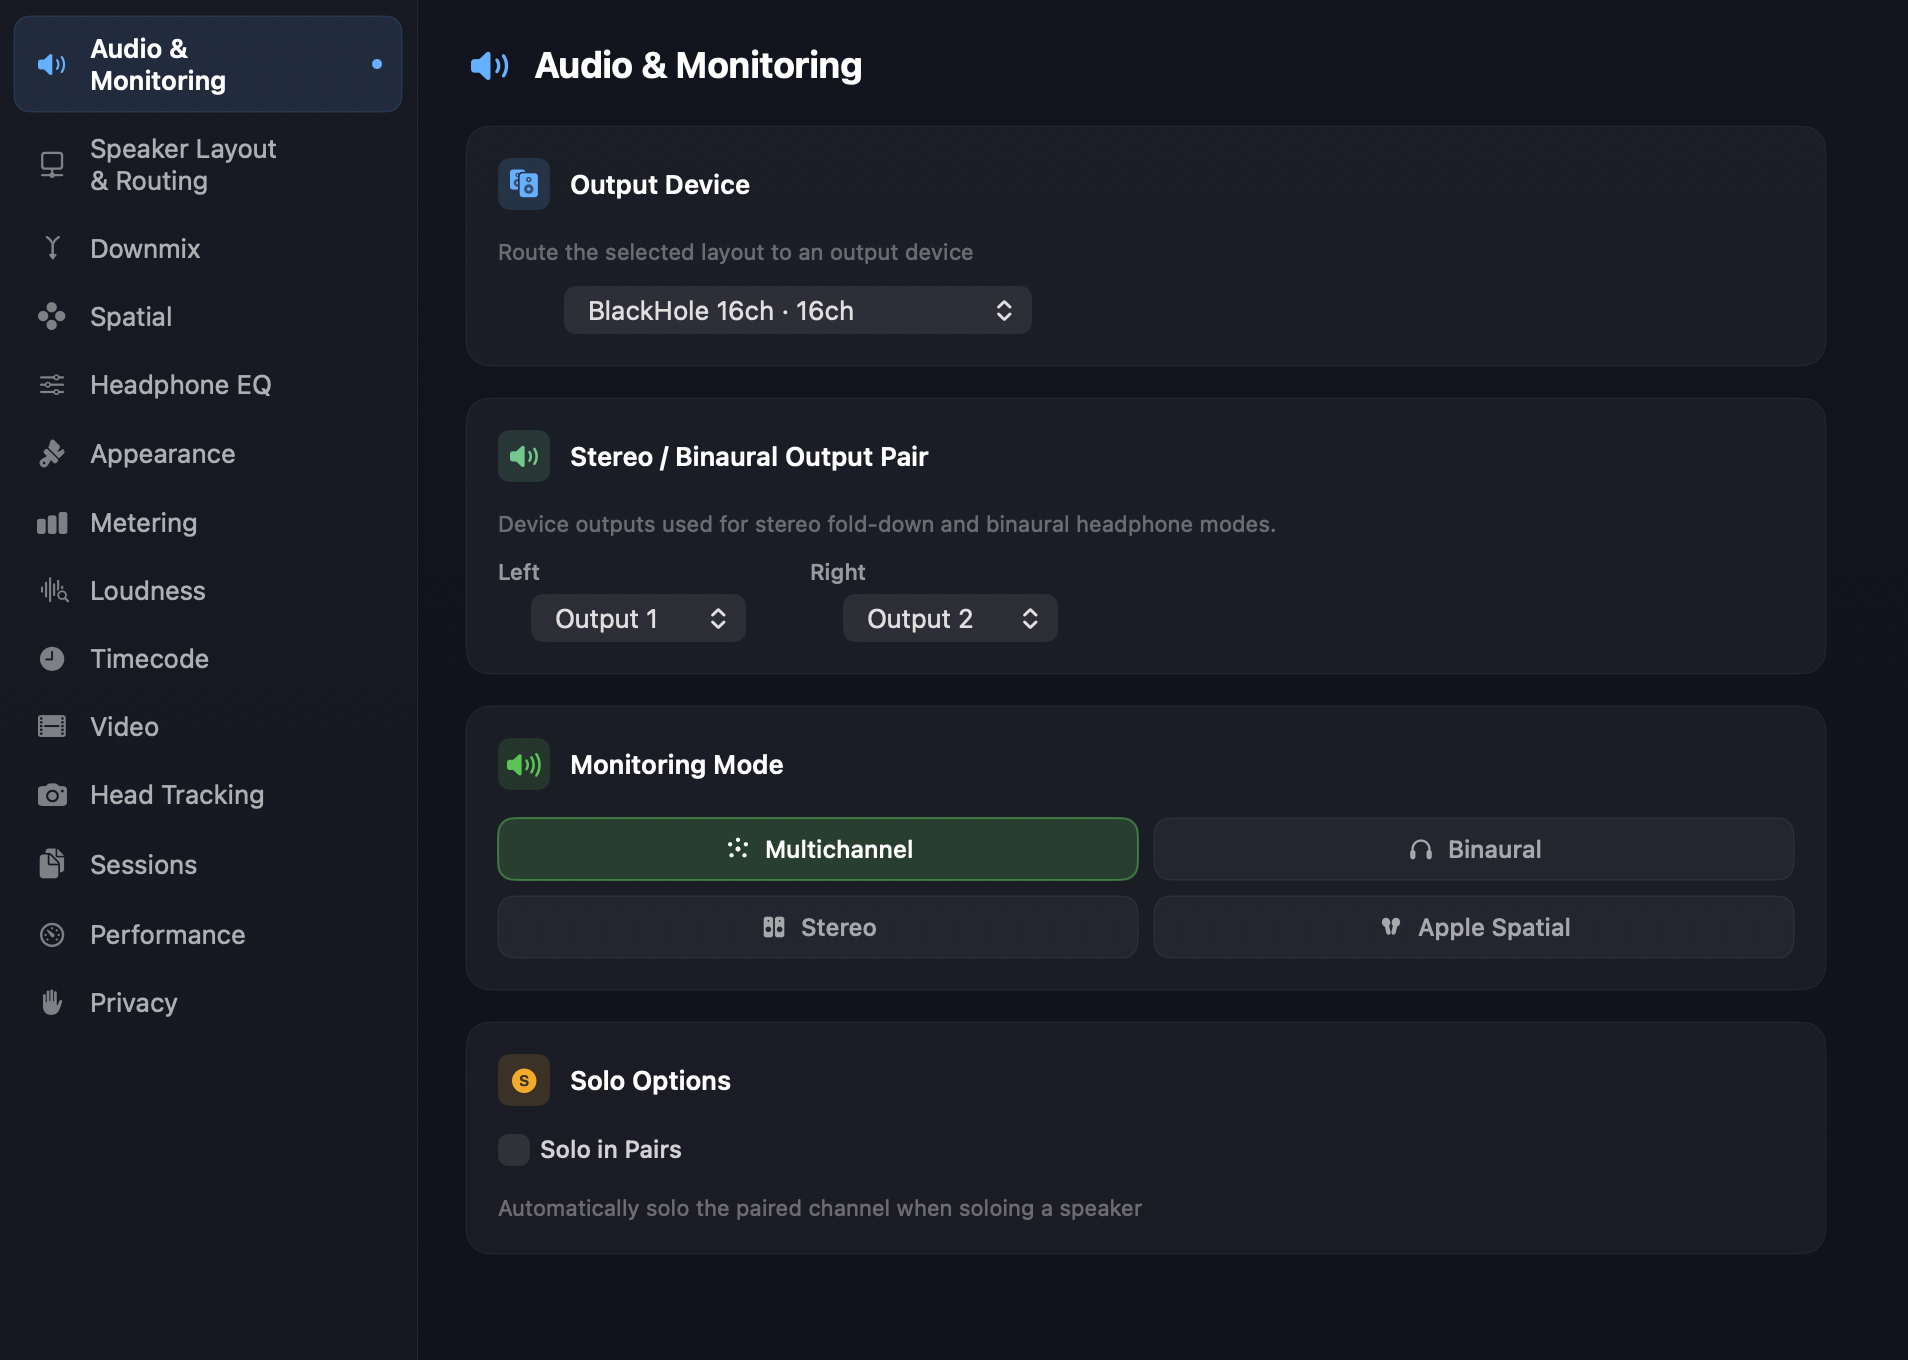This screenshot has width=1908, height=1360.
Task: Open the BlackHole 16ch output device dropdown
Action: click(798, 310)
